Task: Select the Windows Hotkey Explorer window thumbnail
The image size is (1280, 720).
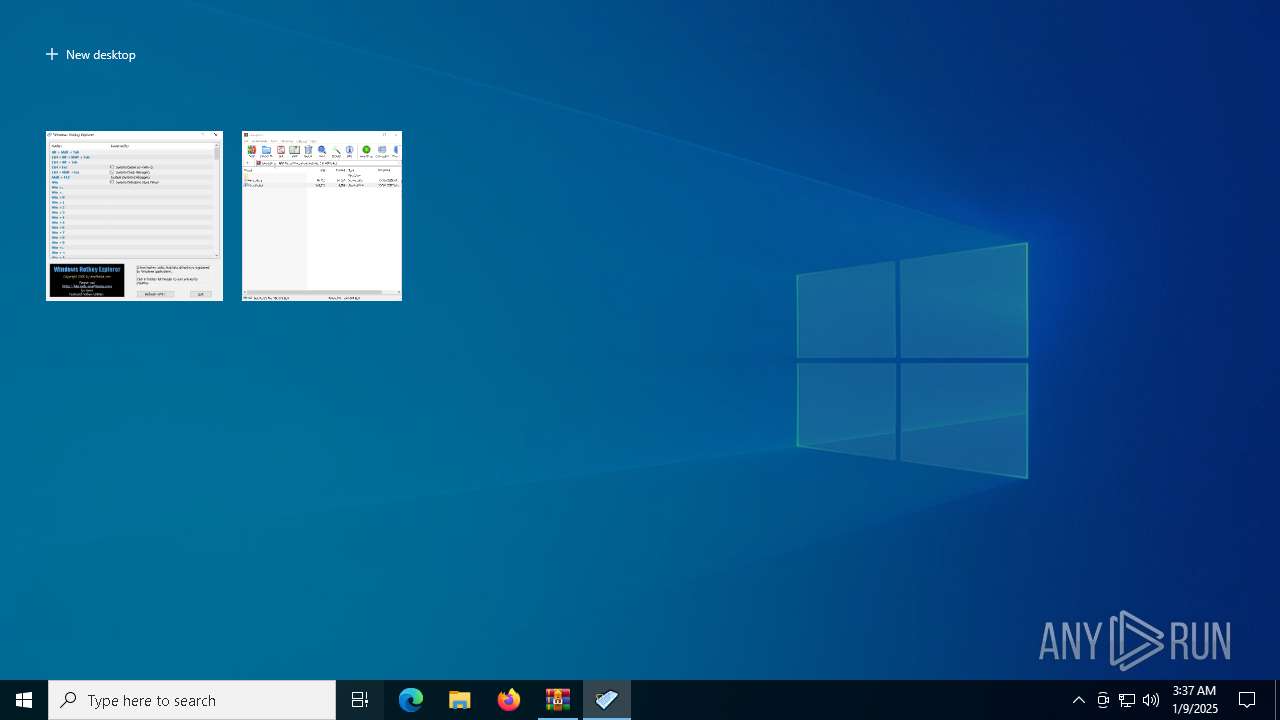Action: click(x=134, y=215)
